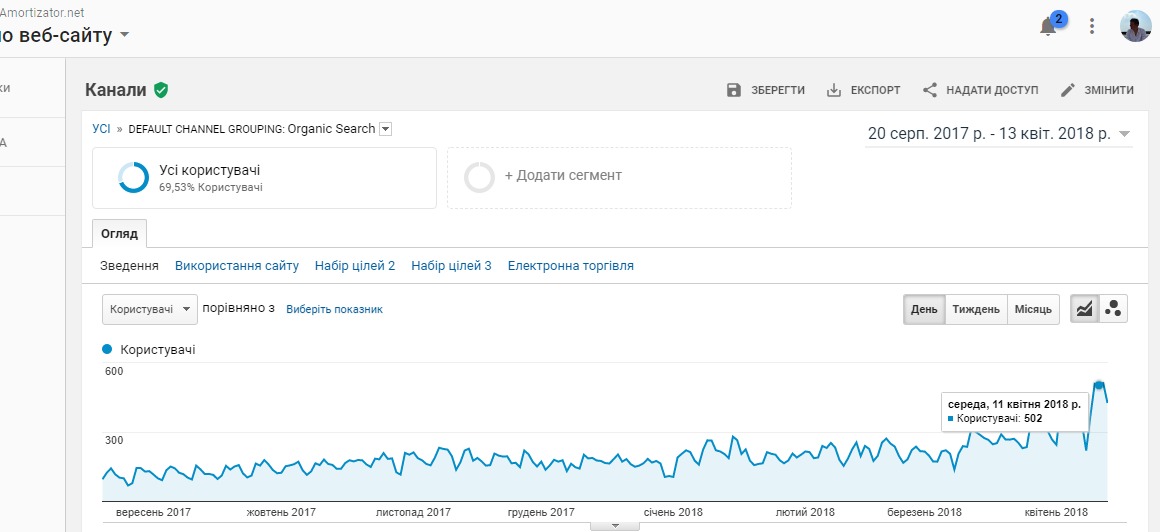1160x532 pixels.
Task: Click the ЗБЕРЕГТИ save icon
Action: (x=734, y=90)
